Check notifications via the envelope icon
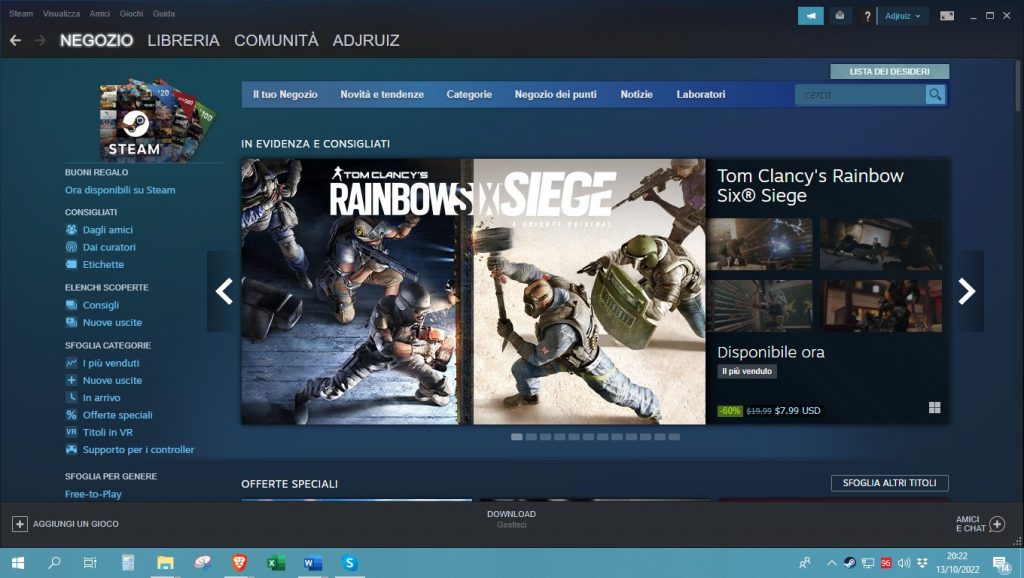Screen dimensions: 1024x578 tap(839, 15)
